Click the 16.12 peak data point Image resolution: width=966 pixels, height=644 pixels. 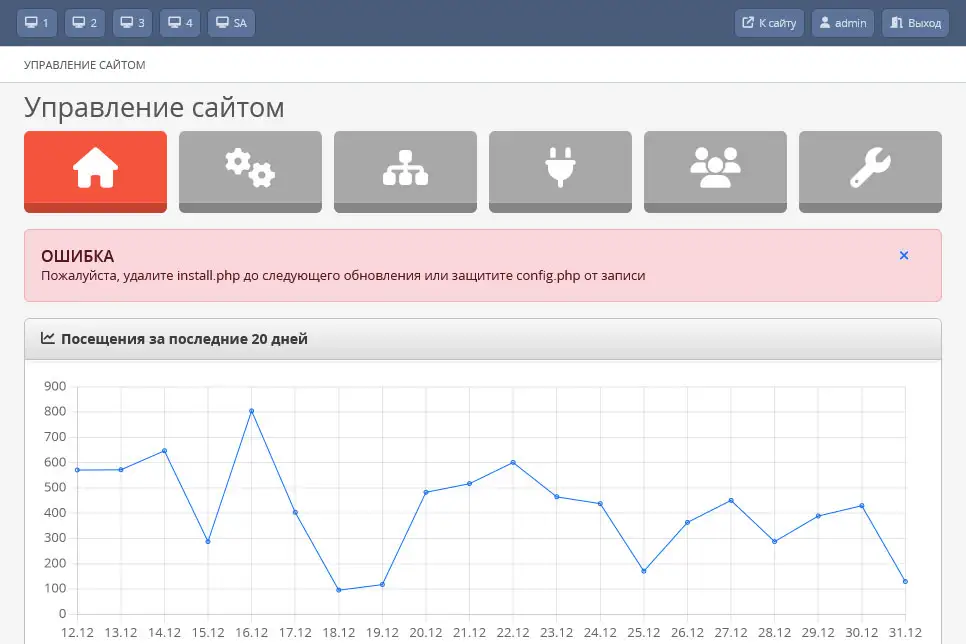[x=251, y=411]
